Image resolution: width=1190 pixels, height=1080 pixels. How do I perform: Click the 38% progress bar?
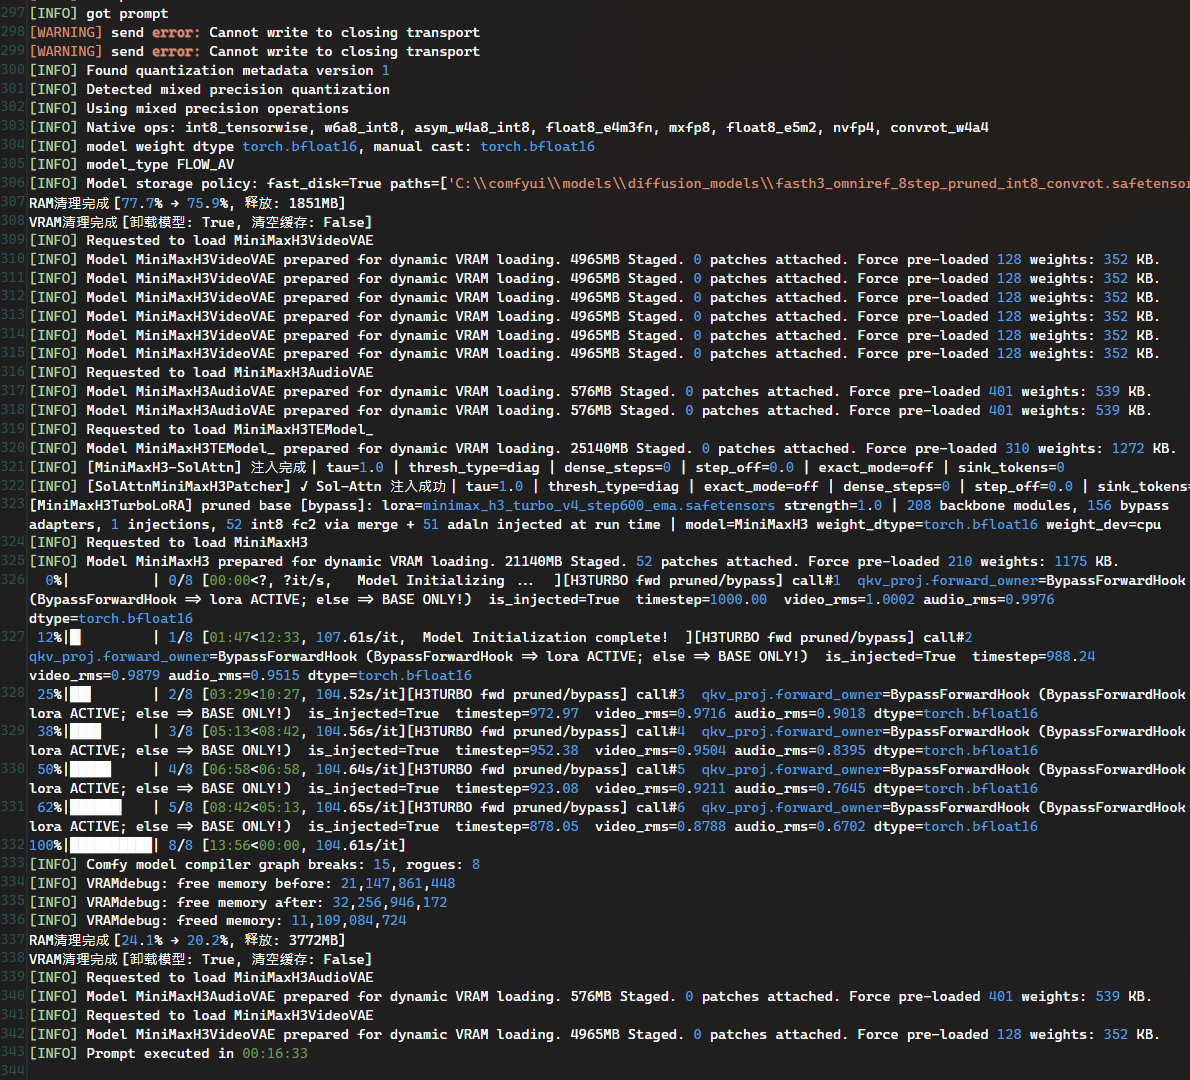point(111,732)
